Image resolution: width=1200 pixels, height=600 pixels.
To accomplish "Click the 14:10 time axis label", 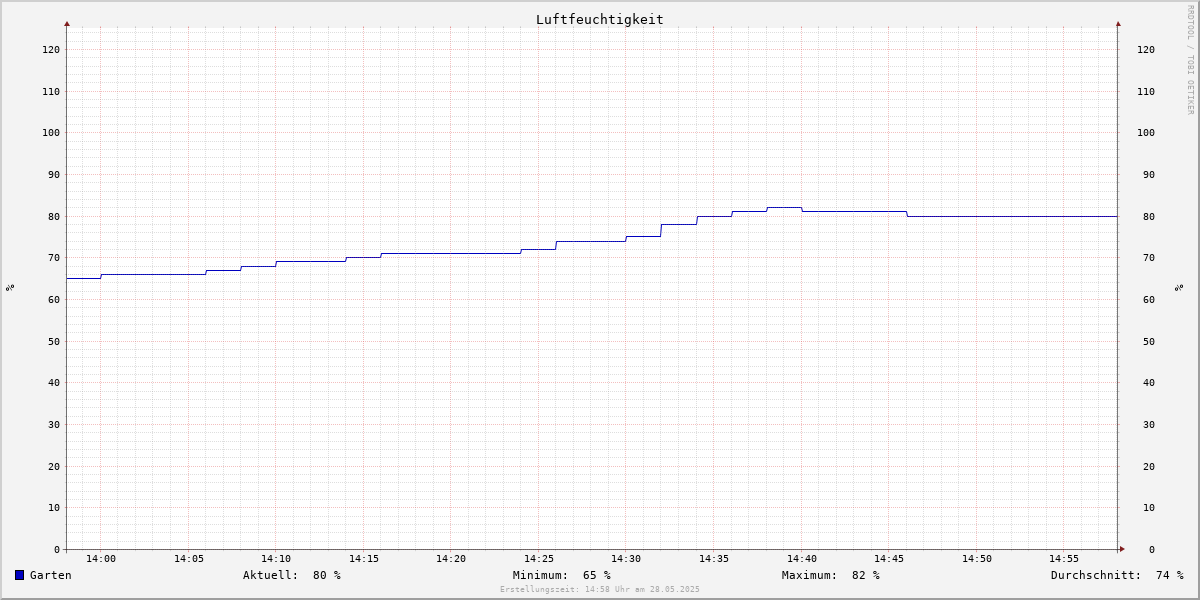I will coord(276,559).
